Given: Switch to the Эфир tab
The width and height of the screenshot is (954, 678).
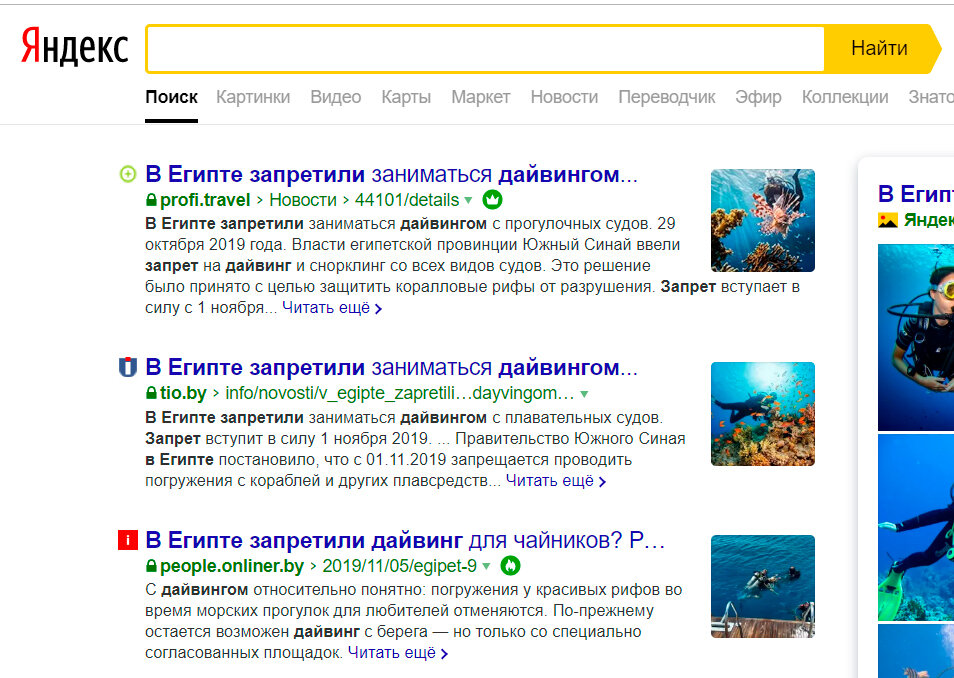Looking at the screenshot, I should [x=758, y=97].
